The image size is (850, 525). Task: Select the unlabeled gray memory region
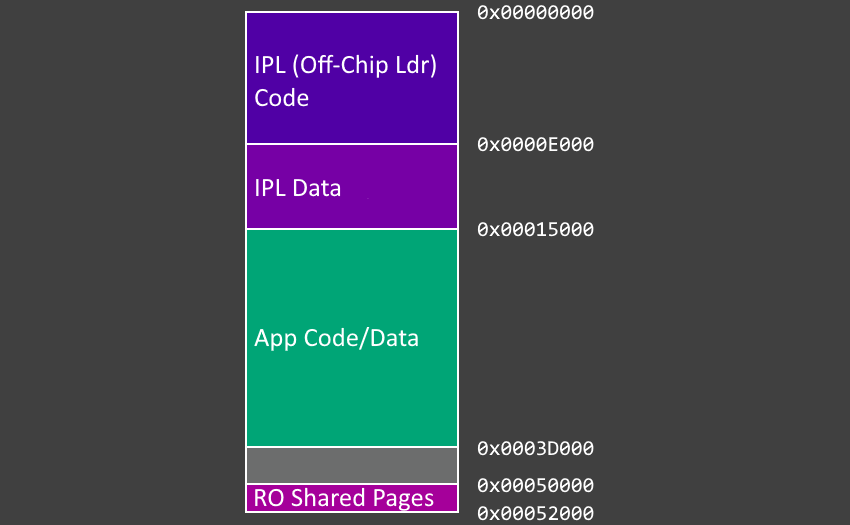pos(351,465)
